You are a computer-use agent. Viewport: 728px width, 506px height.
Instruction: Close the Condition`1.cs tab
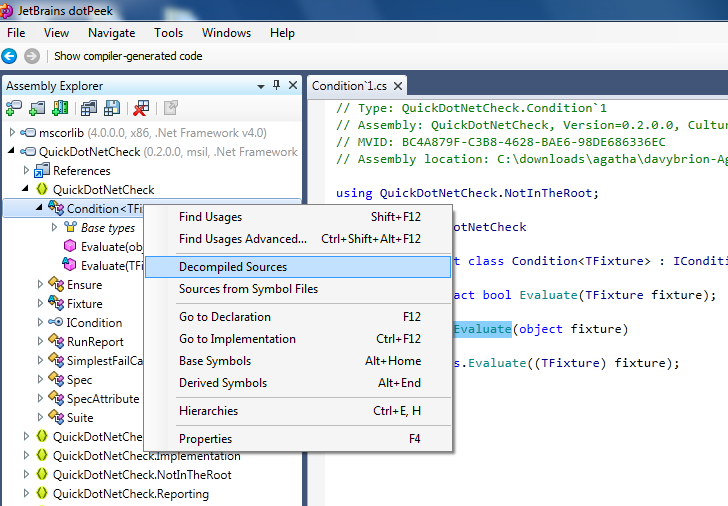click(398, 86)
